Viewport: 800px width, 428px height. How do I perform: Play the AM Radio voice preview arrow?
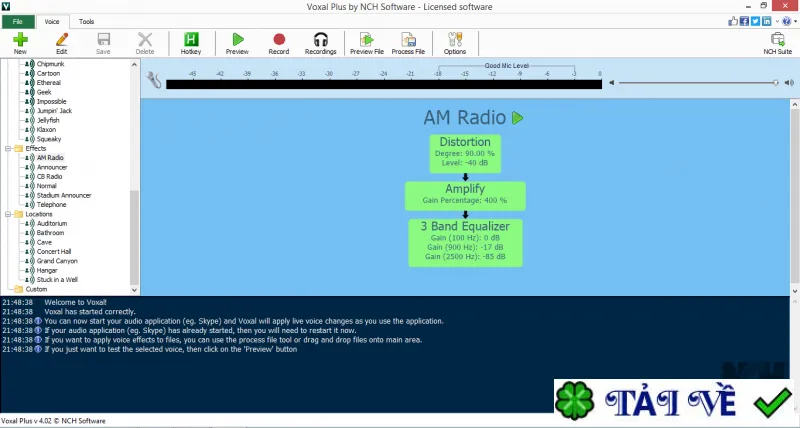pos(517,118)
